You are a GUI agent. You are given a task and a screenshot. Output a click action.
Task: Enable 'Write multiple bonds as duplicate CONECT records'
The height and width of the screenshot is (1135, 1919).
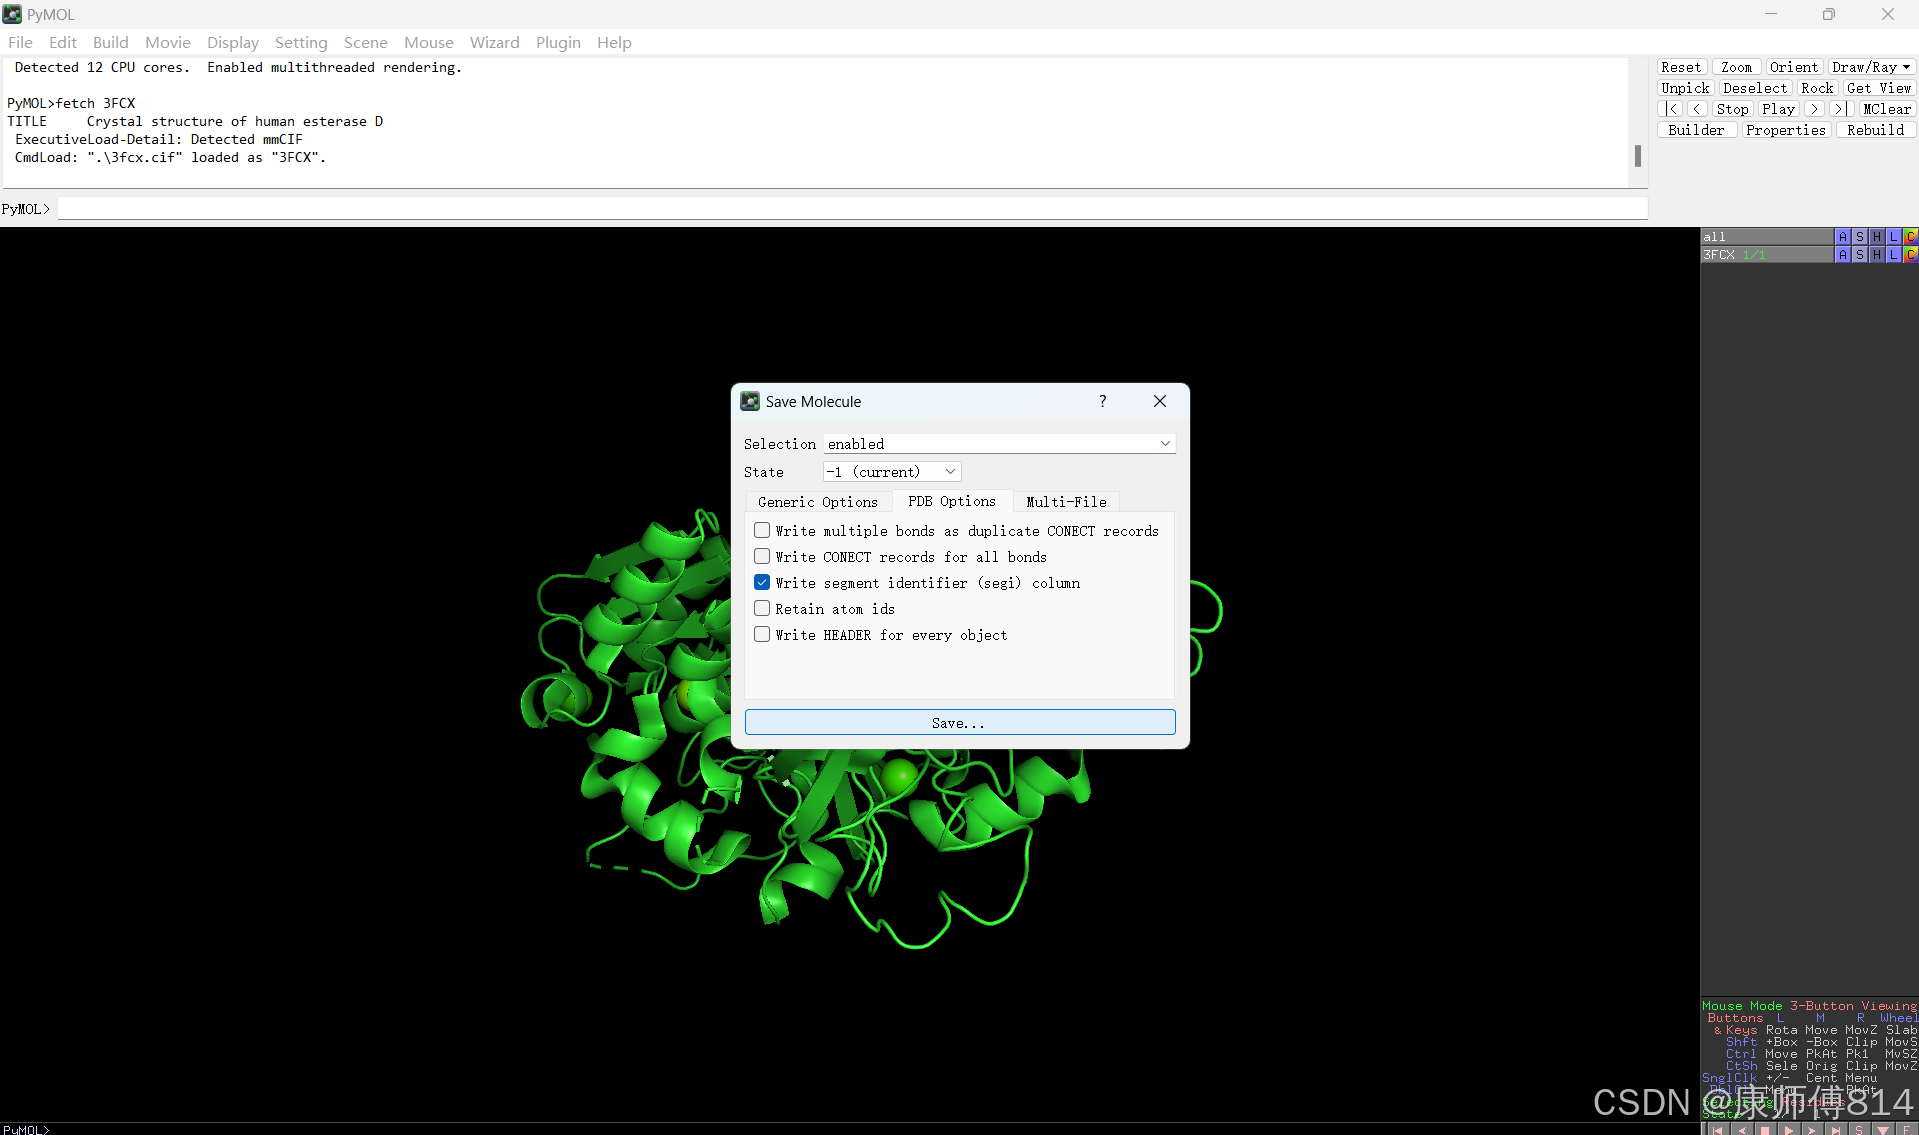pos(762,530)
